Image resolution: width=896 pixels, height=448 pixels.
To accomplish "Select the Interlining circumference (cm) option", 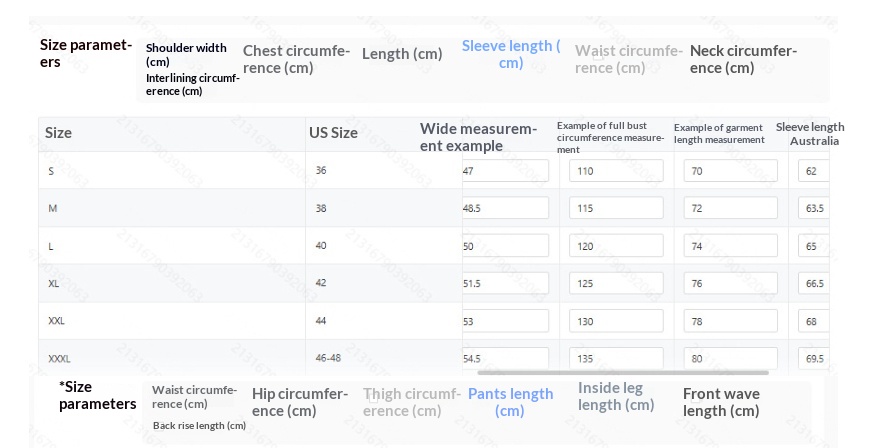I will coord(193,84).
